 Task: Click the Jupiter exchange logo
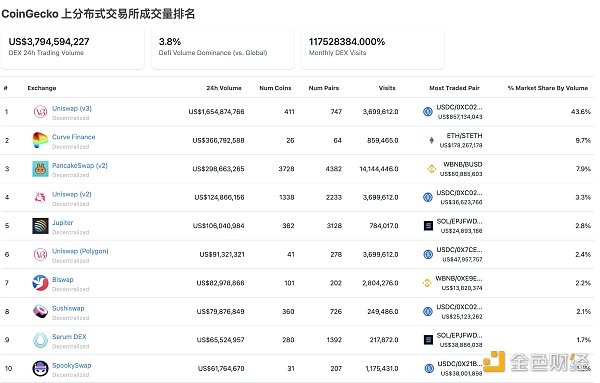40,226
